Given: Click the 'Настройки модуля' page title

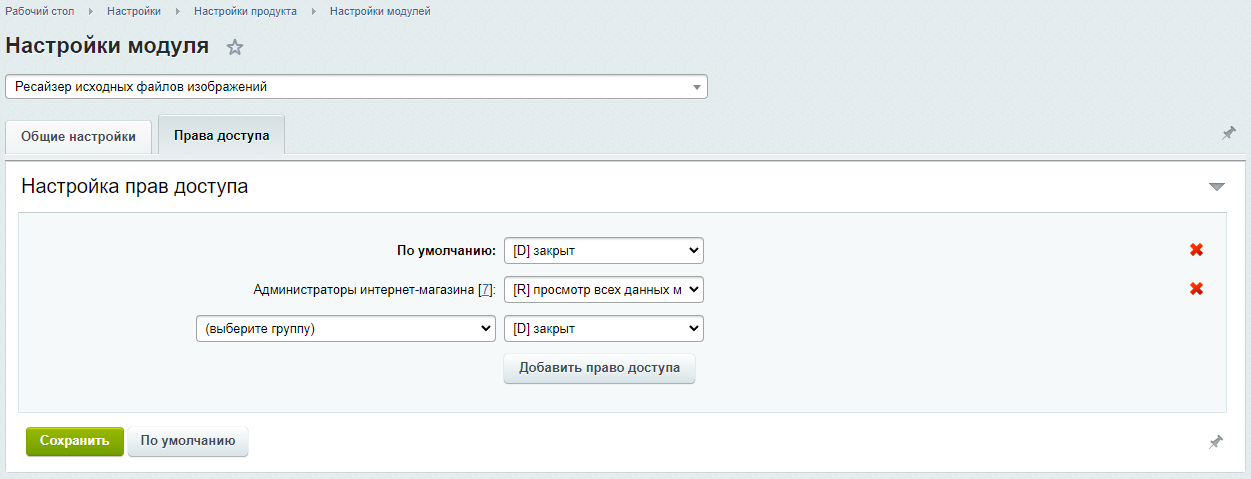Looking at the screenshot, I should pos(107,46).
